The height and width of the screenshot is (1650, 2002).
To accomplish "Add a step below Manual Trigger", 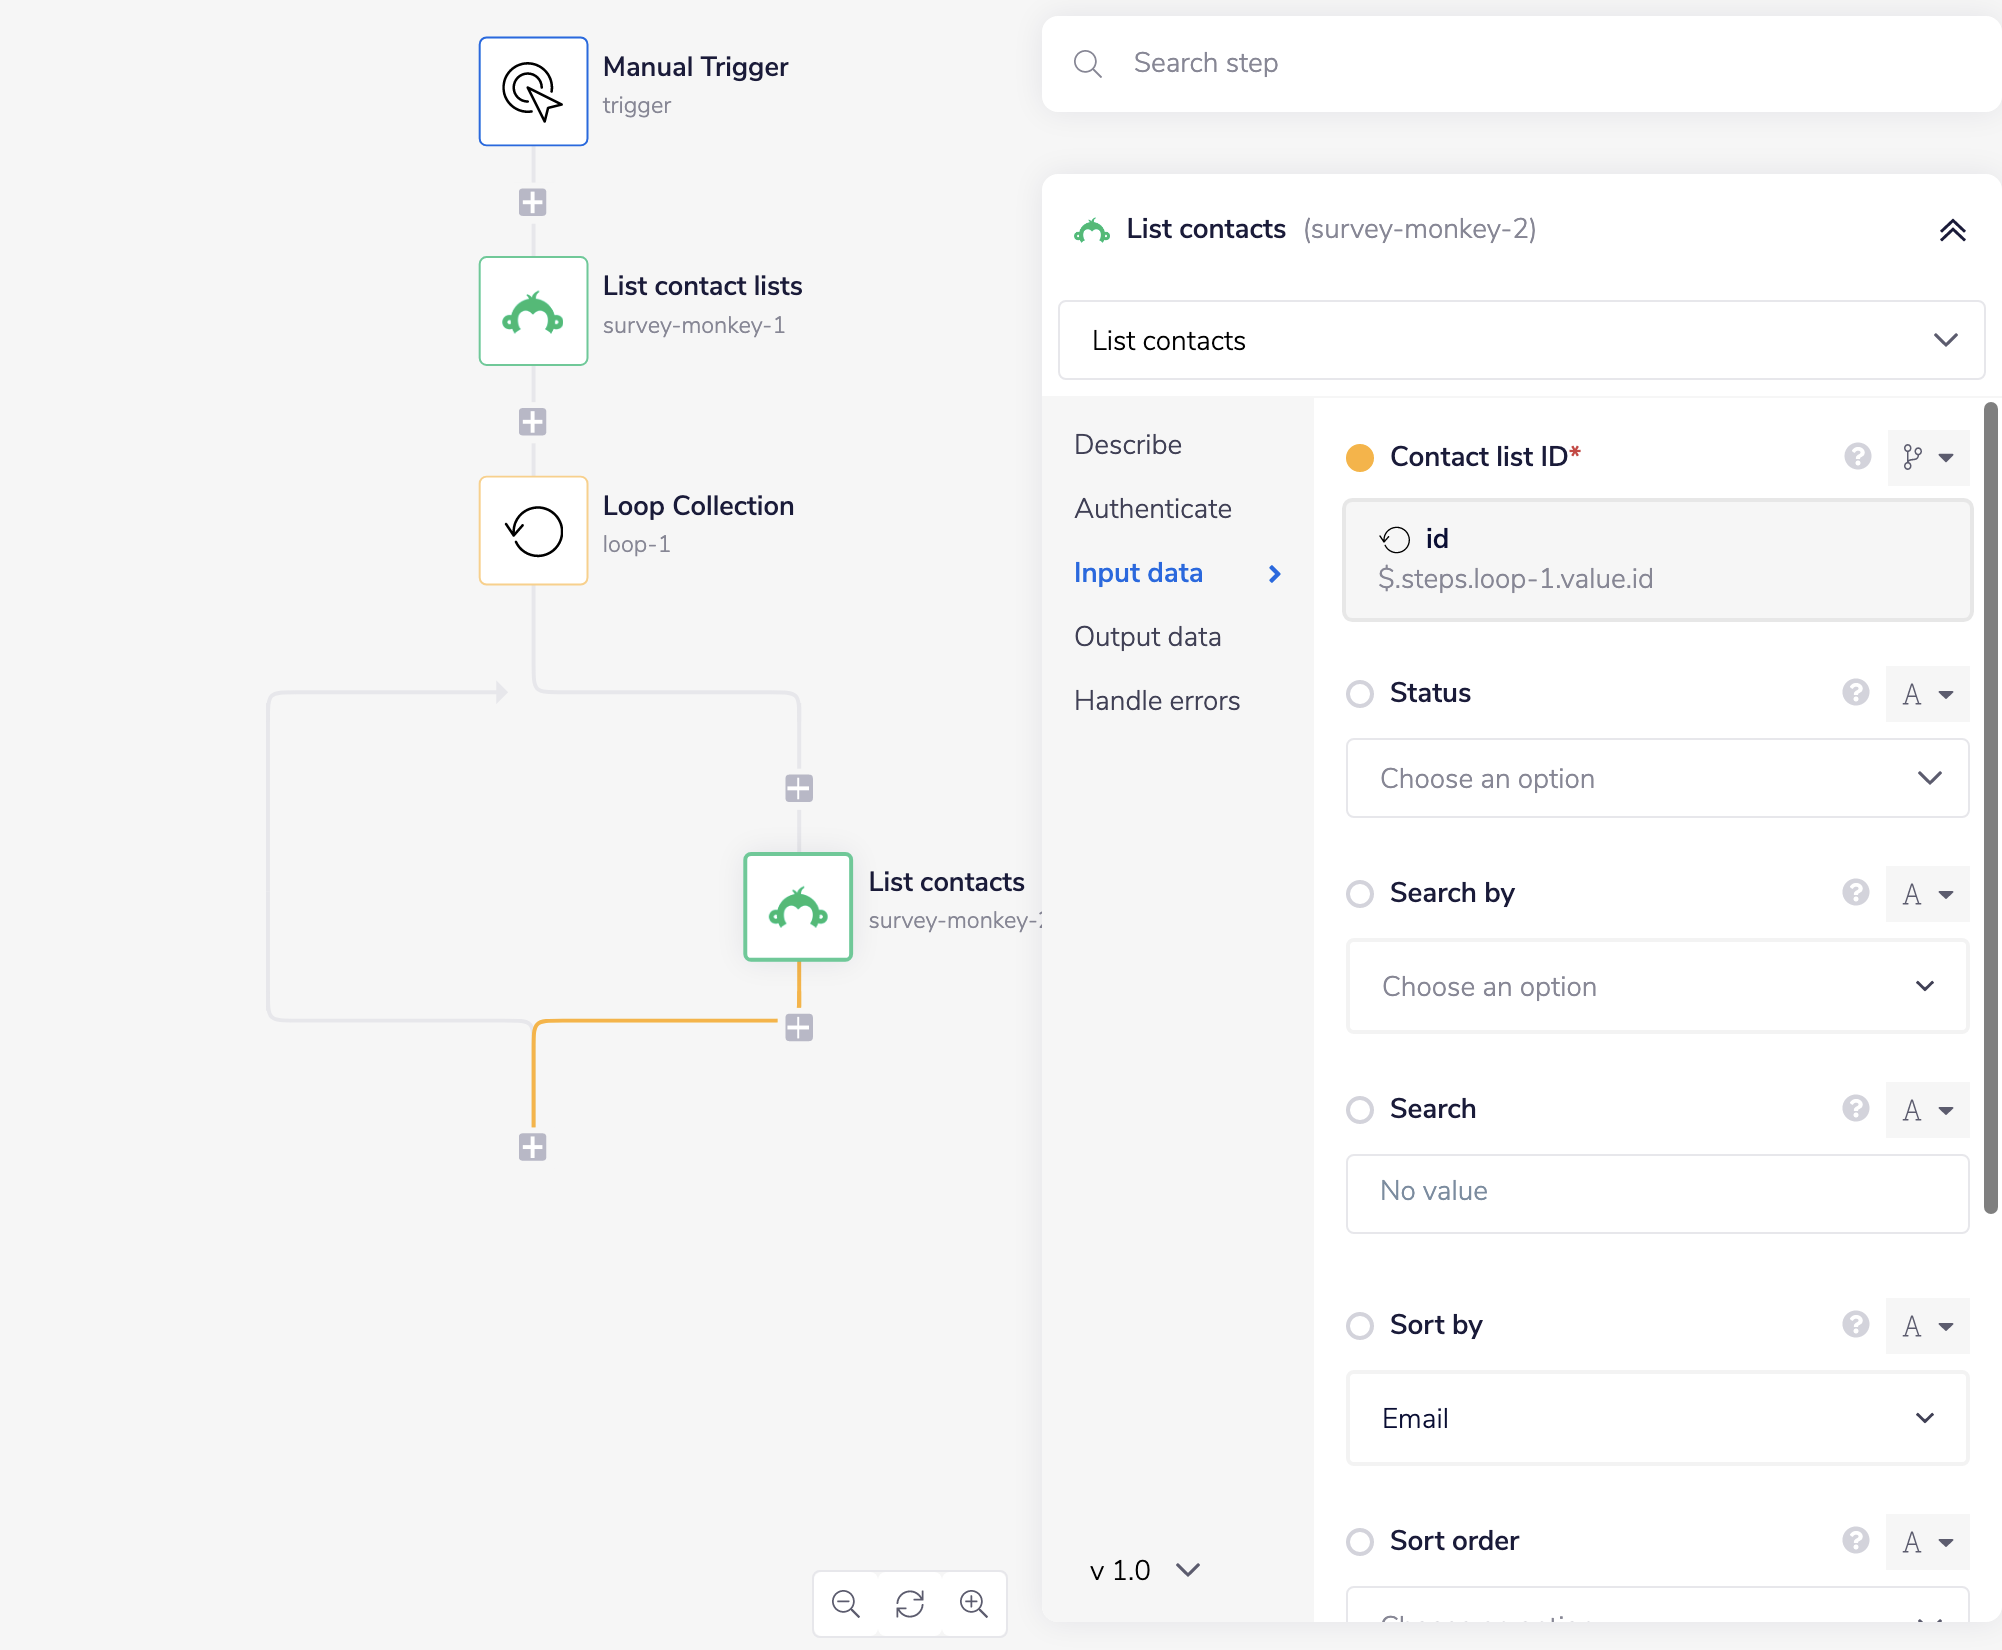I will [x=532, y=202].
